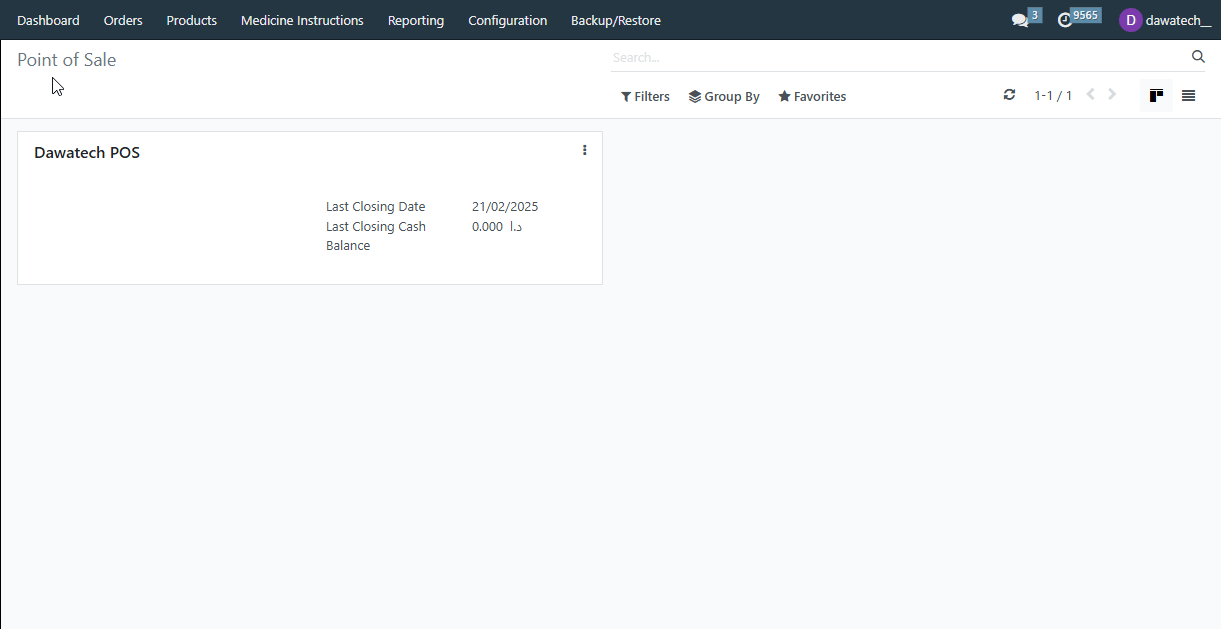Open the conversations chat icon
The height and width of the screenshot is (629, 1221).
[x=1019, y=20]
